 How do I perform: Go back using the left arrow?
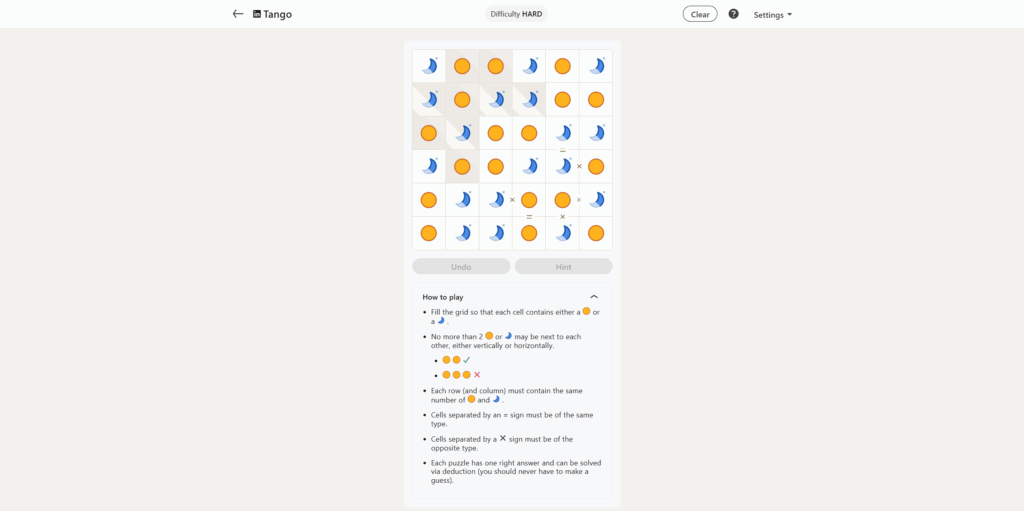[238, 14]
